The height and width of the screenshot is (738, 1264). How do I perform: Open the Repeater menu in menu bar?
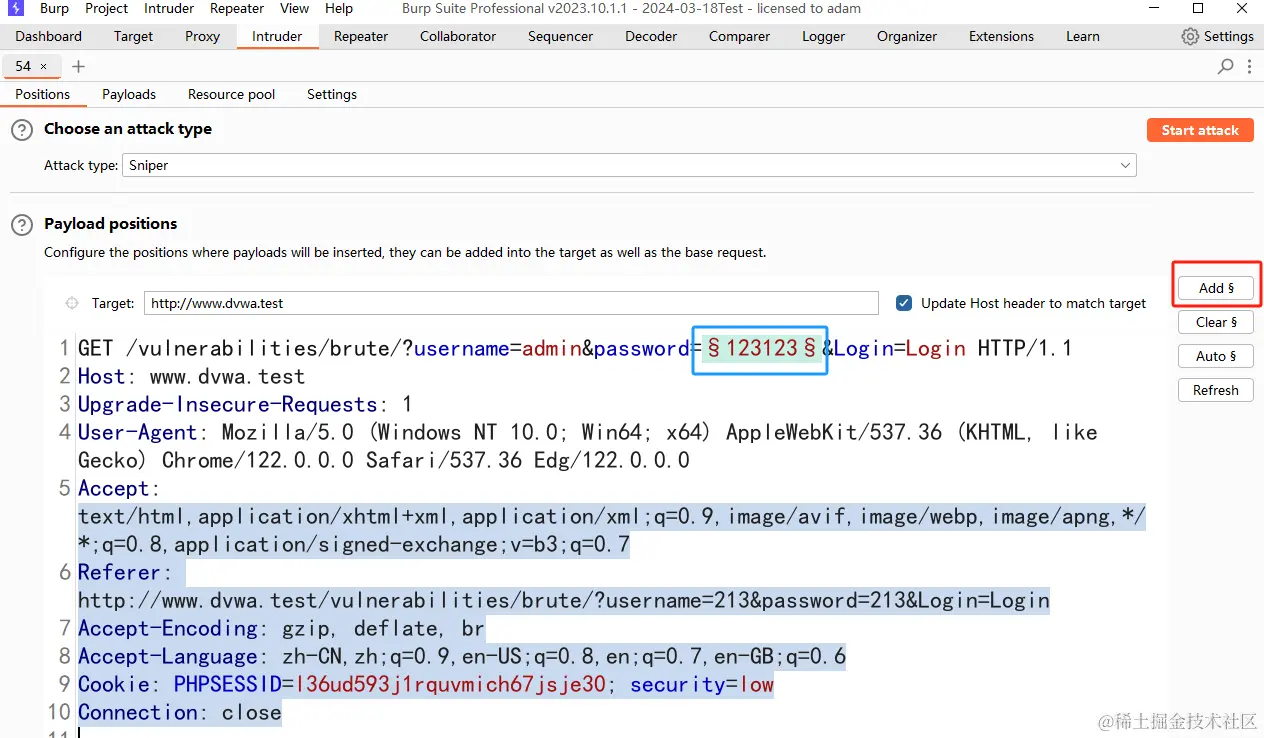pos(237,8)
